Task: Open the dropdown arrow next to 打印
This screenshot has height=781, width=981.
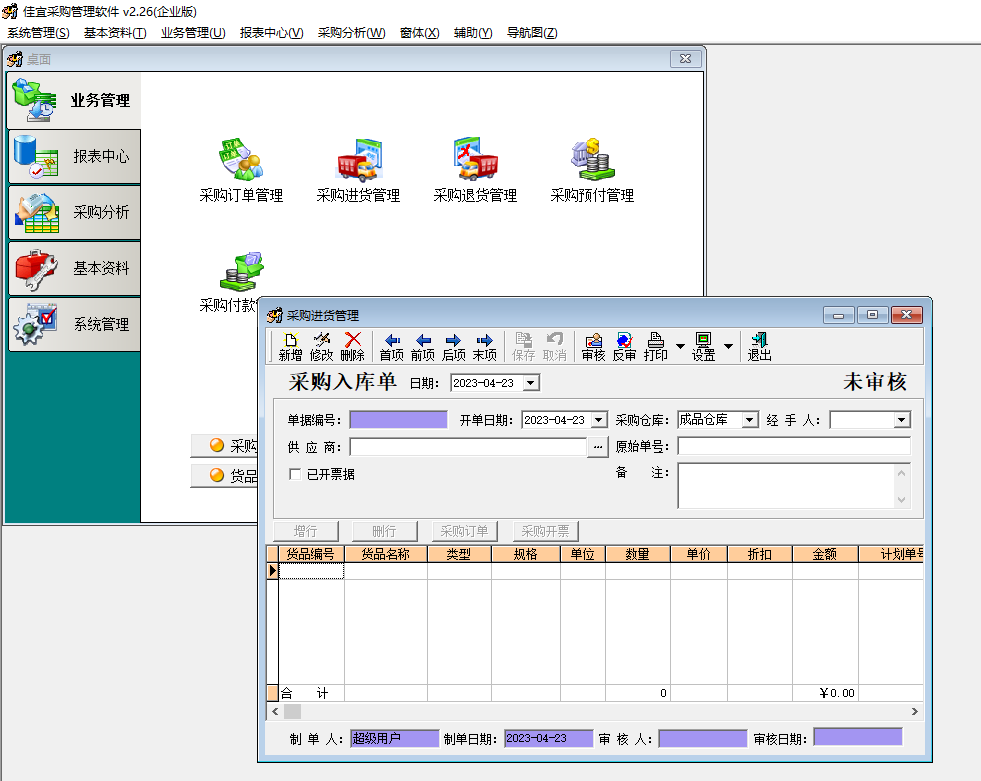Action: click(x=680, y=346)
